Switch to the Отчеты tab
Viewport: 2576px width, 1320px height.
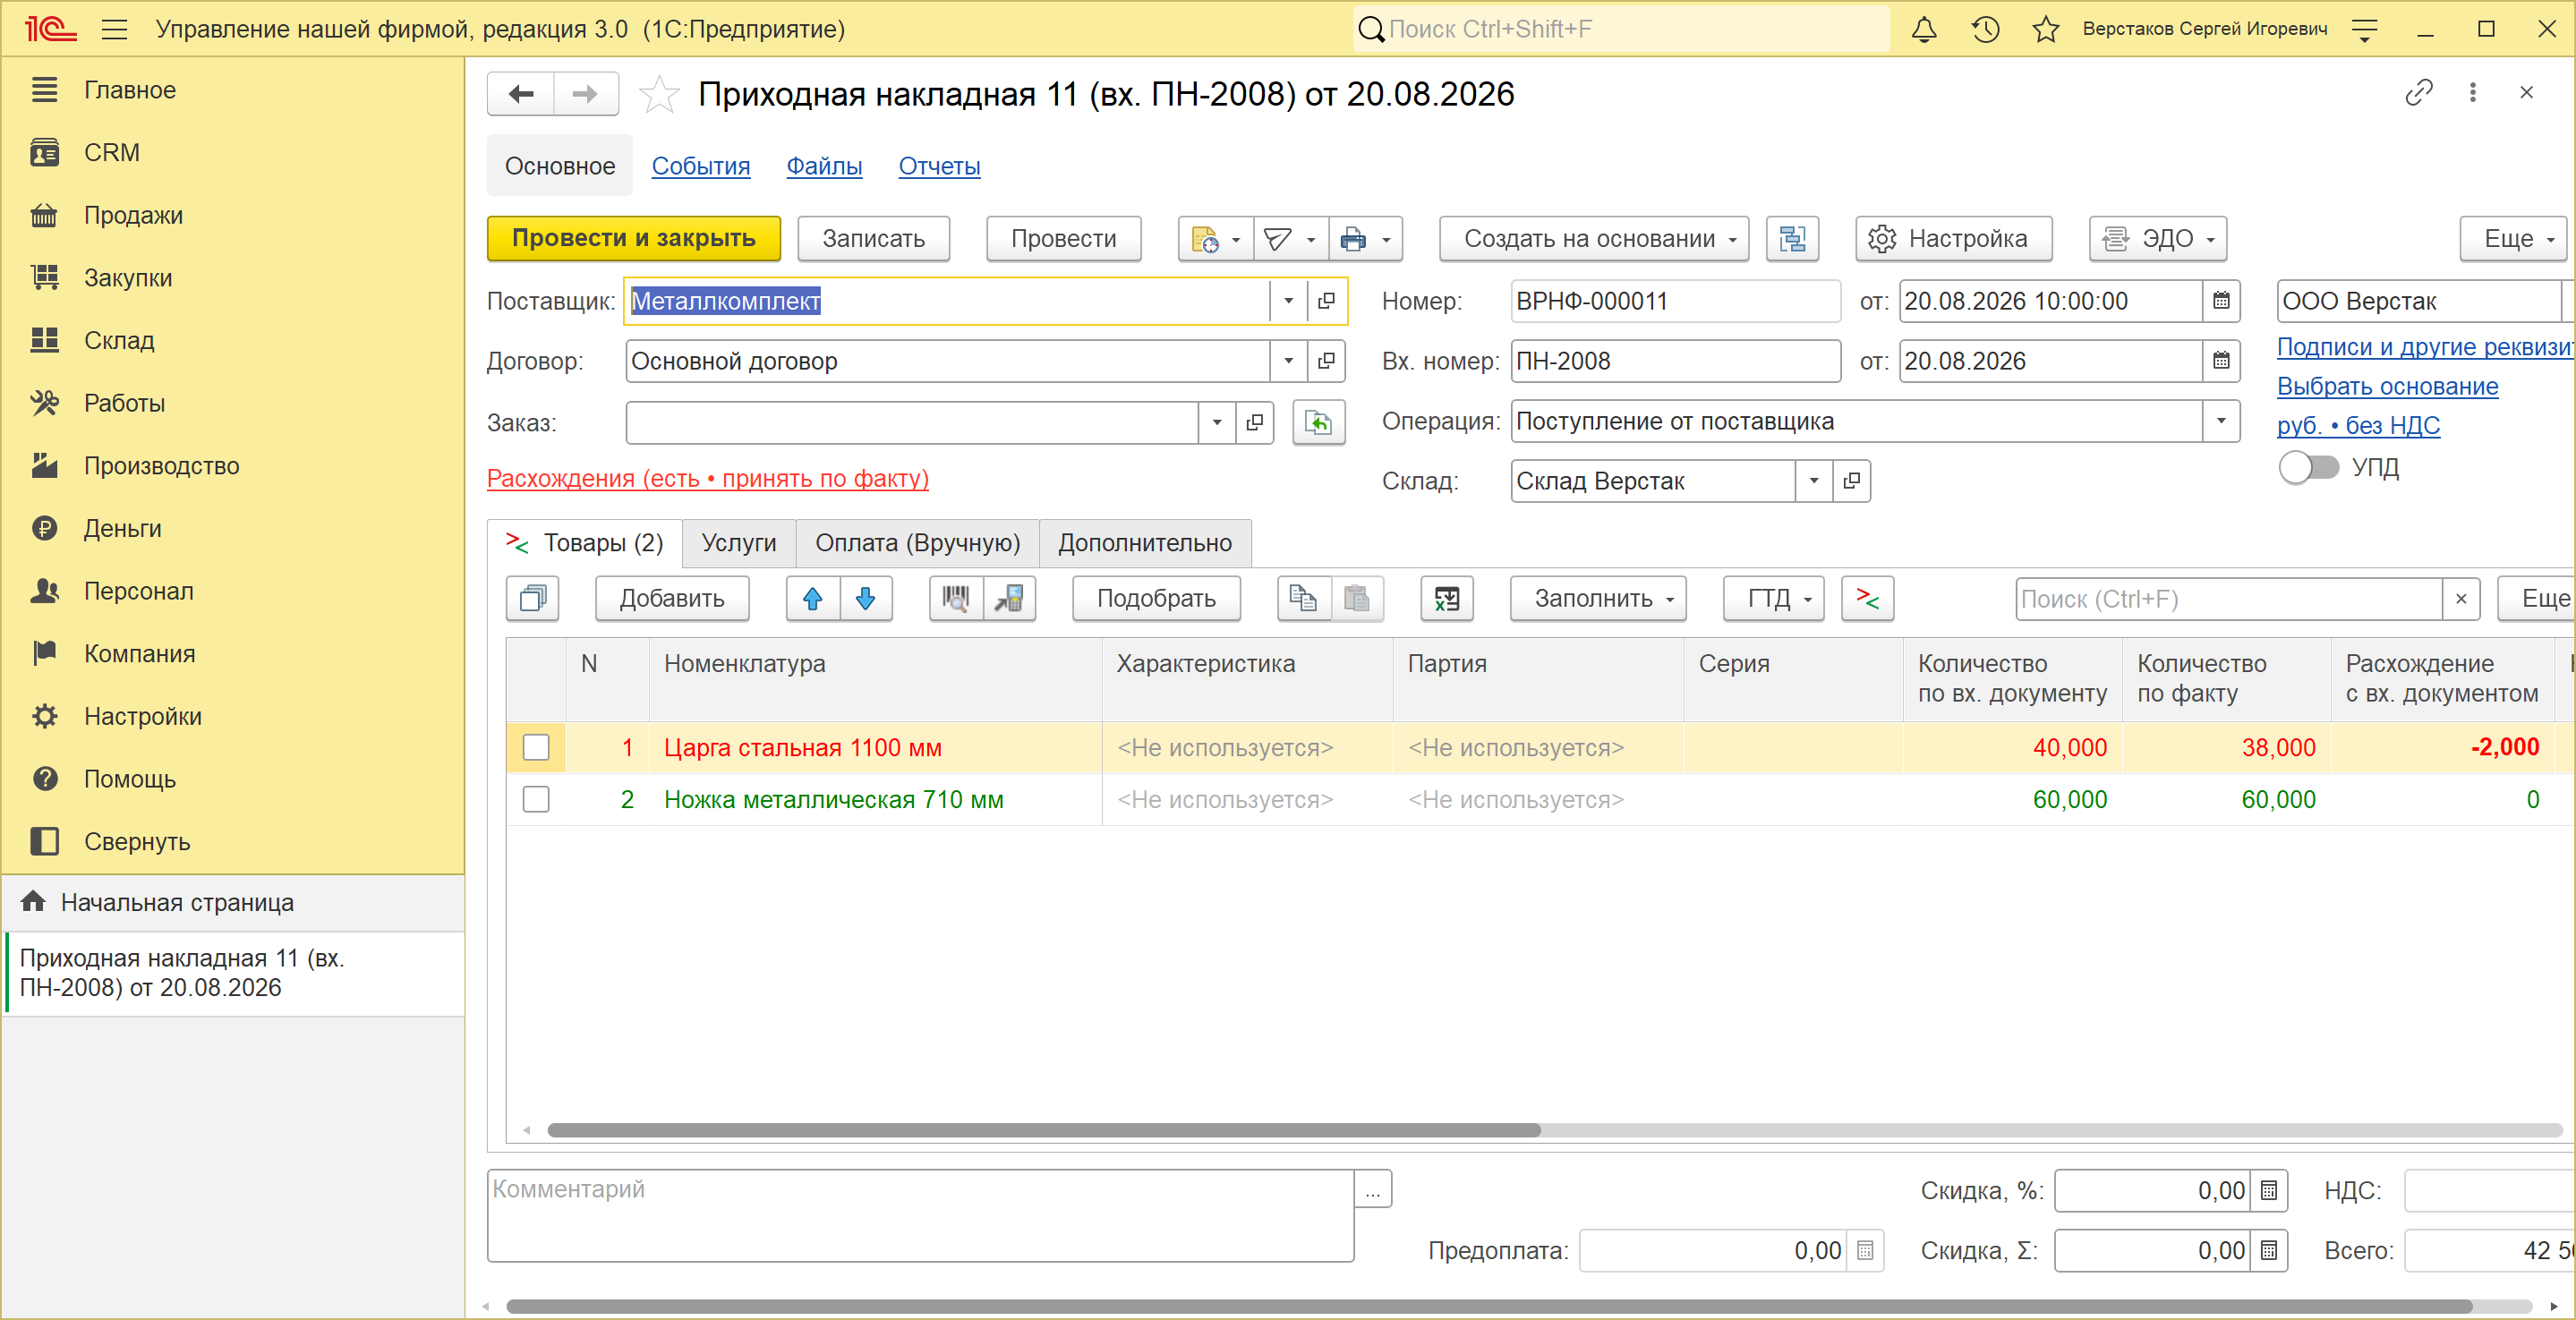click(x=939, y=166)
